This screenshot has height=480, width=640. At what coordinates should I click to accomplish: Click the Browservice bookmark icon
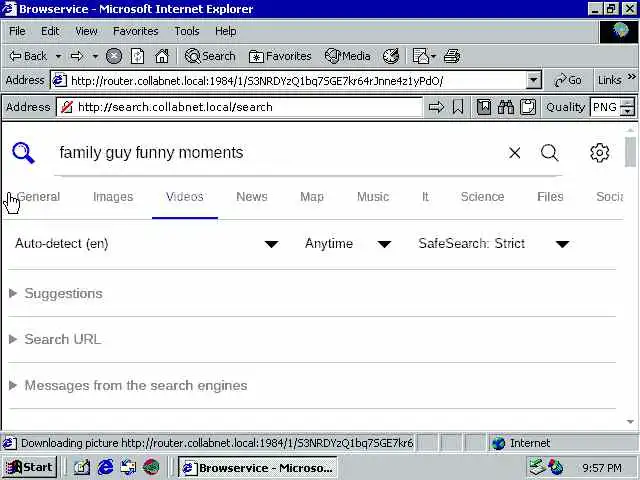pyautogui.click(x=458, y=107)
